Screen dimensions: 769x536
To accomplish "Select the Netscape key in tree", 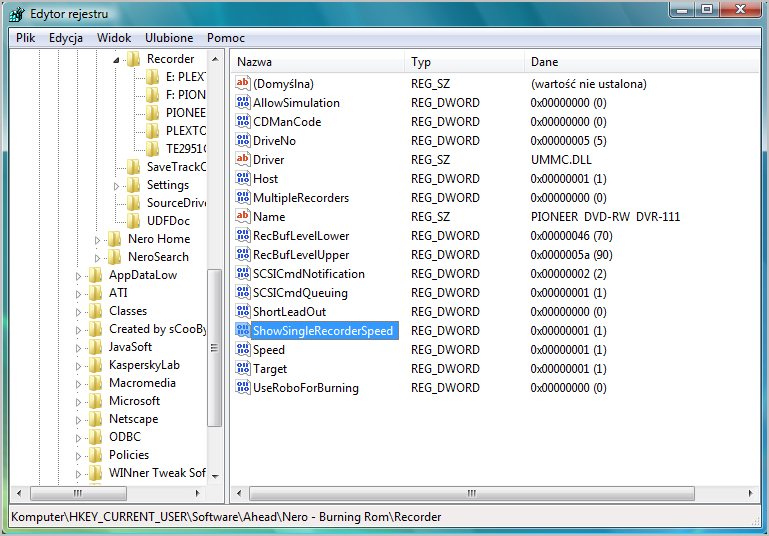I will pyautogui.click(x=133, y=419).
